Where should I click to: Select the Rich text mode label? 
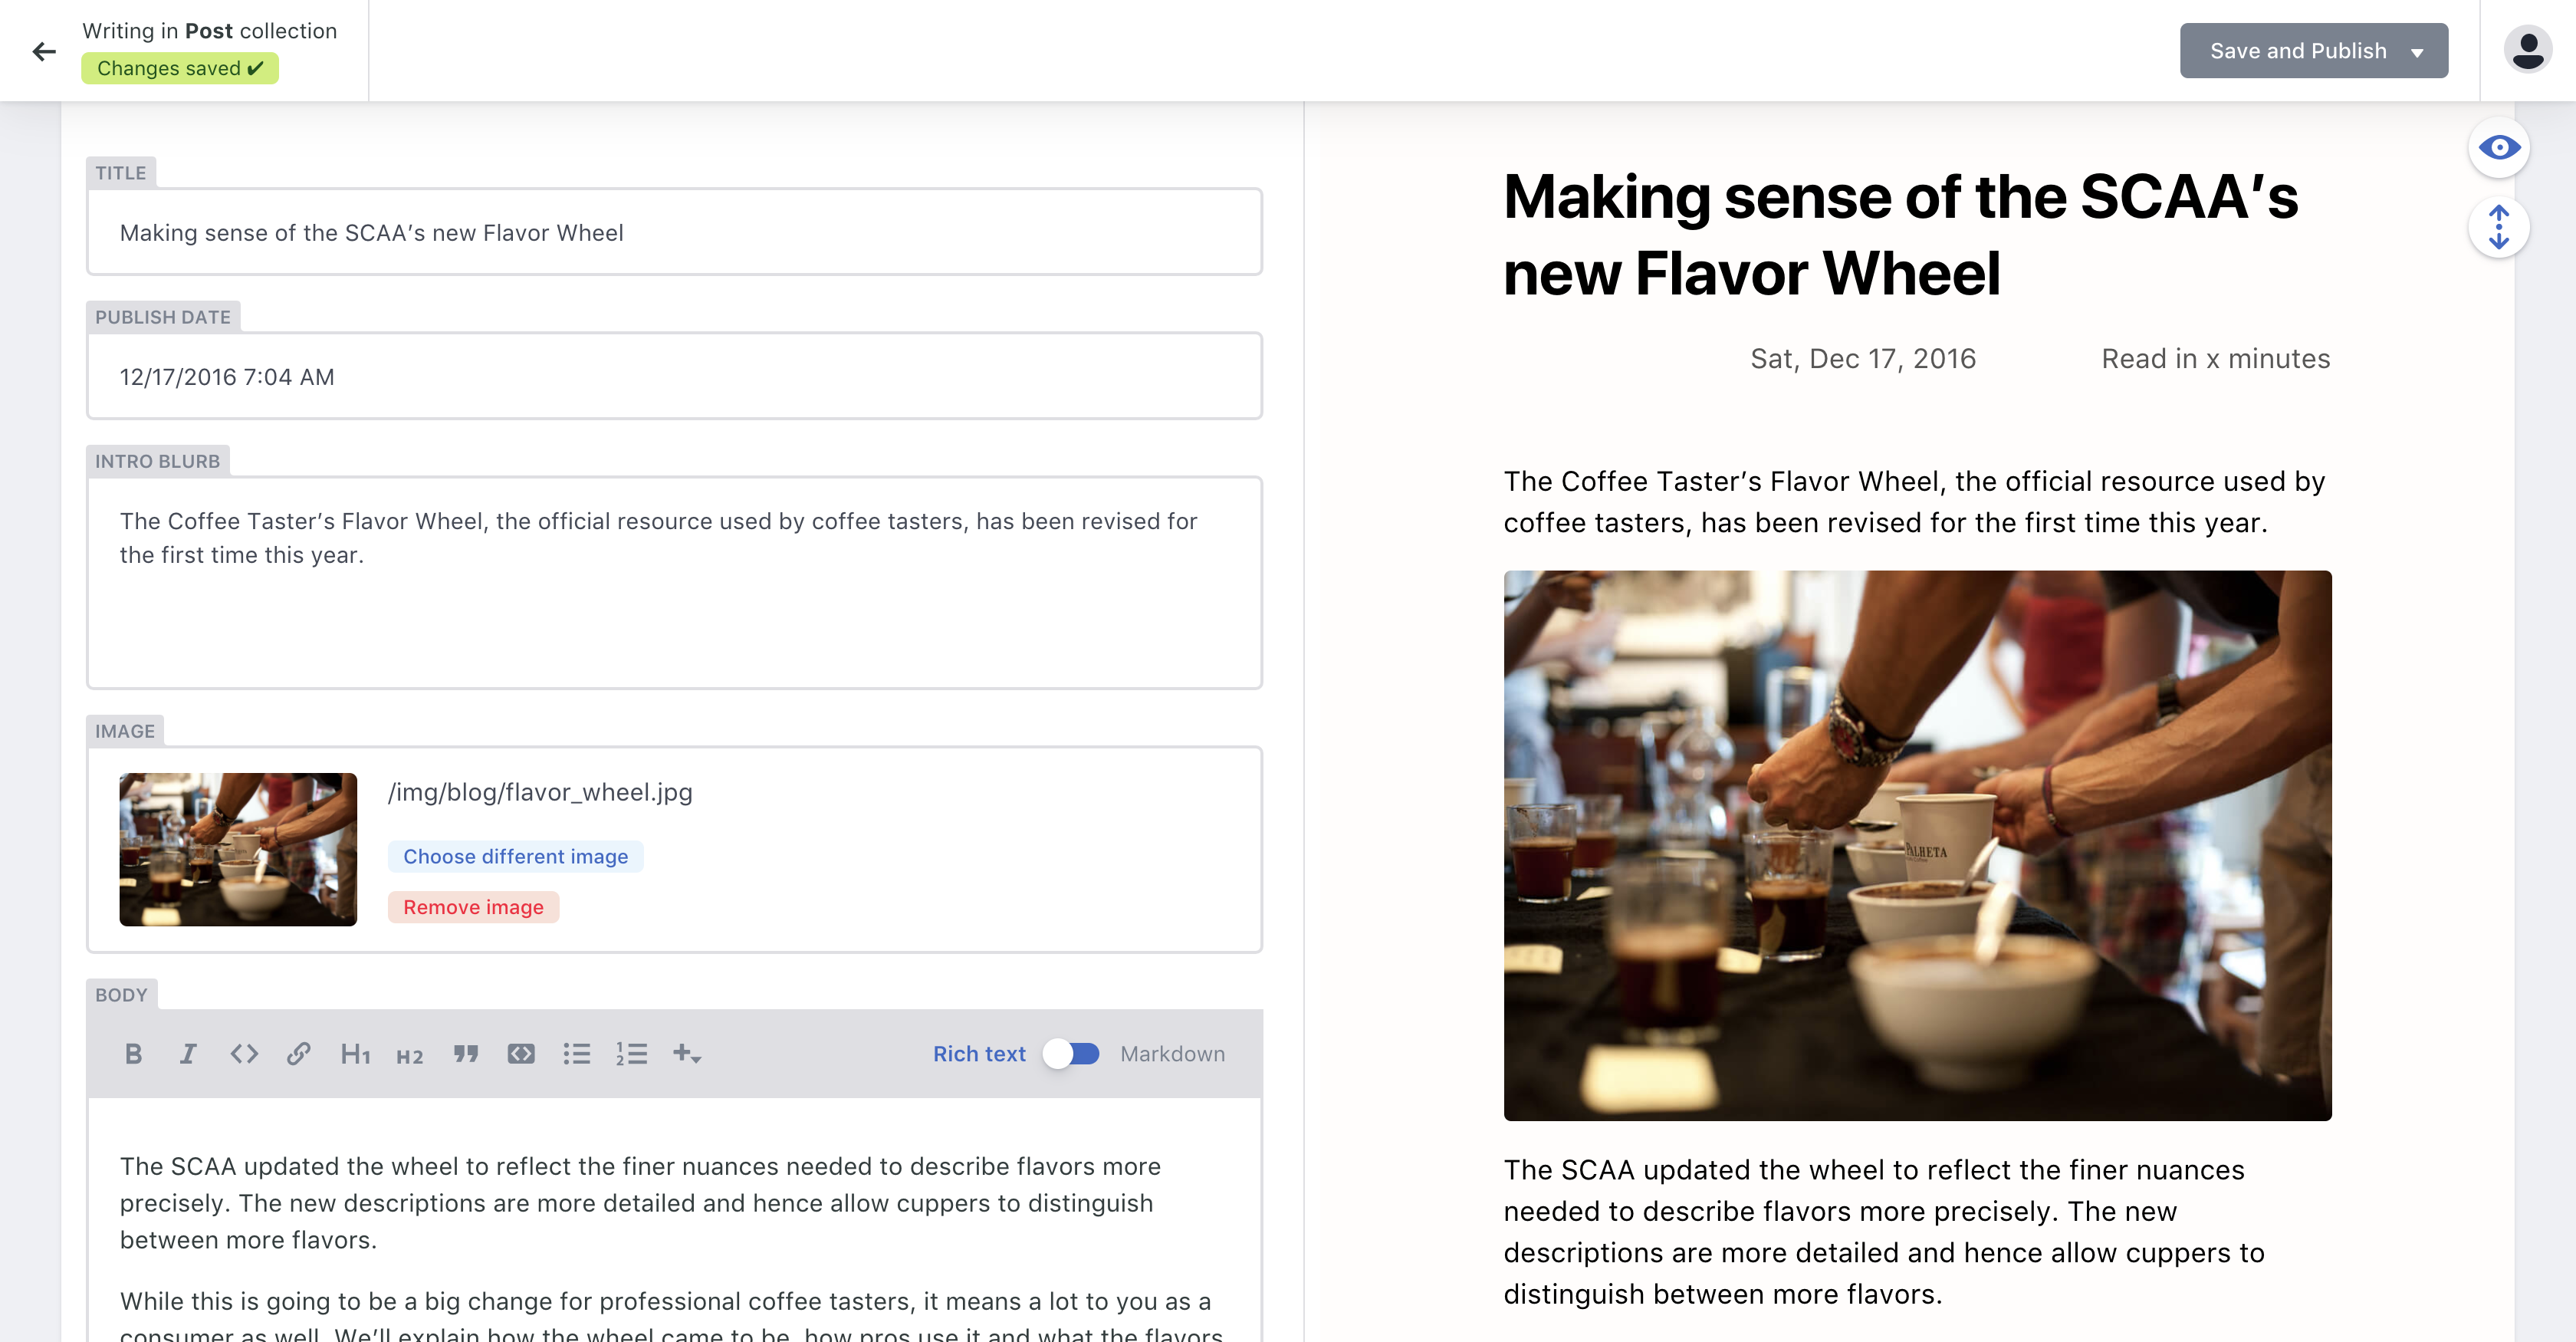pos(978,1053)
